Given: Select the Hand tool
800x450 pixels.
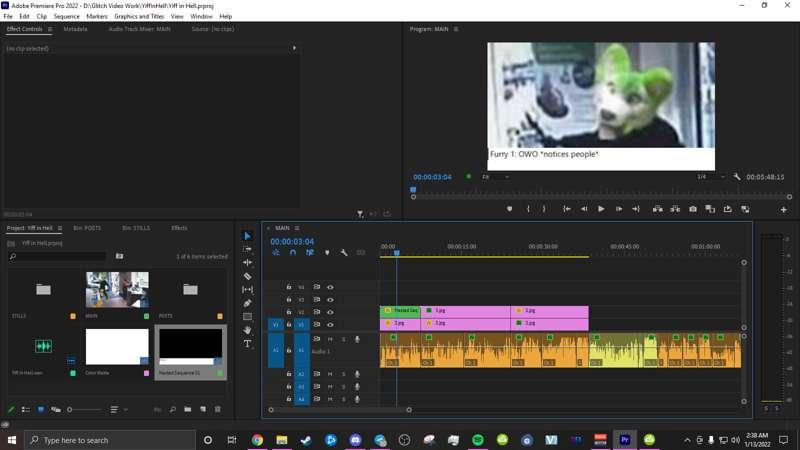Looking at the screenshot, I should pos(247,330).
